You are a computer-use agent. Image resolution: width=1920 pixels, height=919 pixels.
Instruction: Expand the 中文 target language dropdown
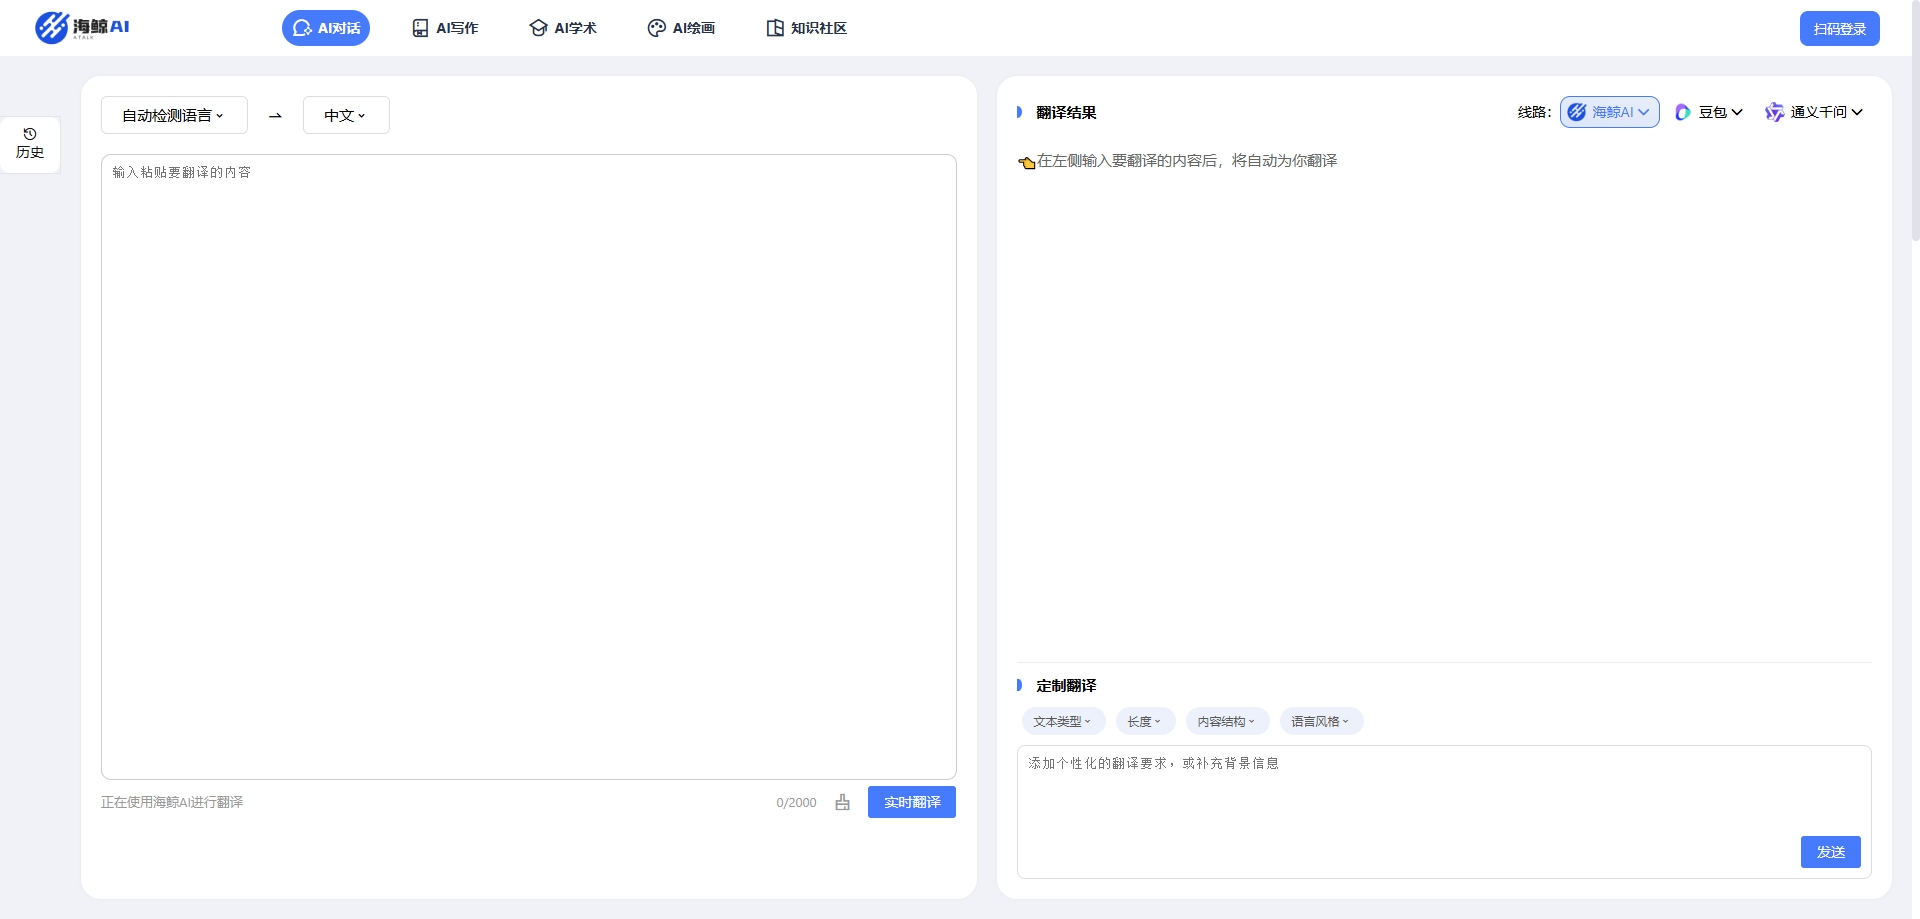(x=346, y=115)
